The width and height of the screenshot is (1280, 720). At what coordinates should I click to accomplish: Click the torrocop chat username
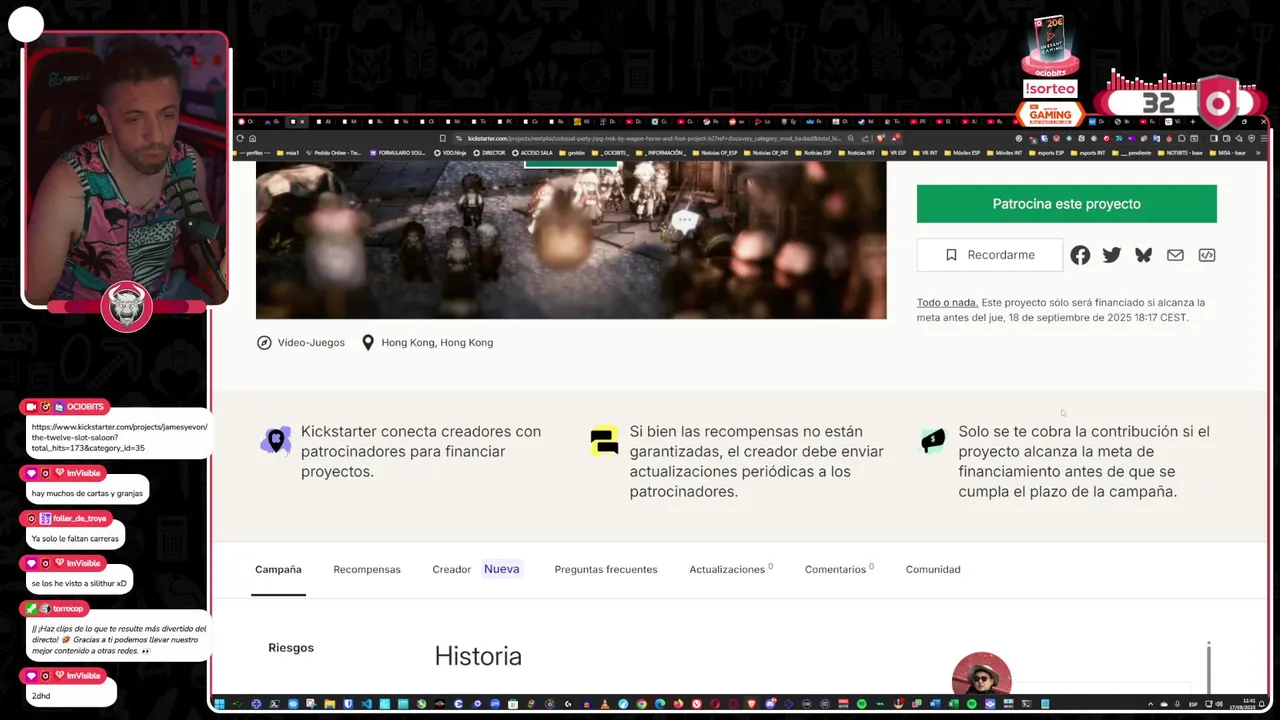[68, 608]
